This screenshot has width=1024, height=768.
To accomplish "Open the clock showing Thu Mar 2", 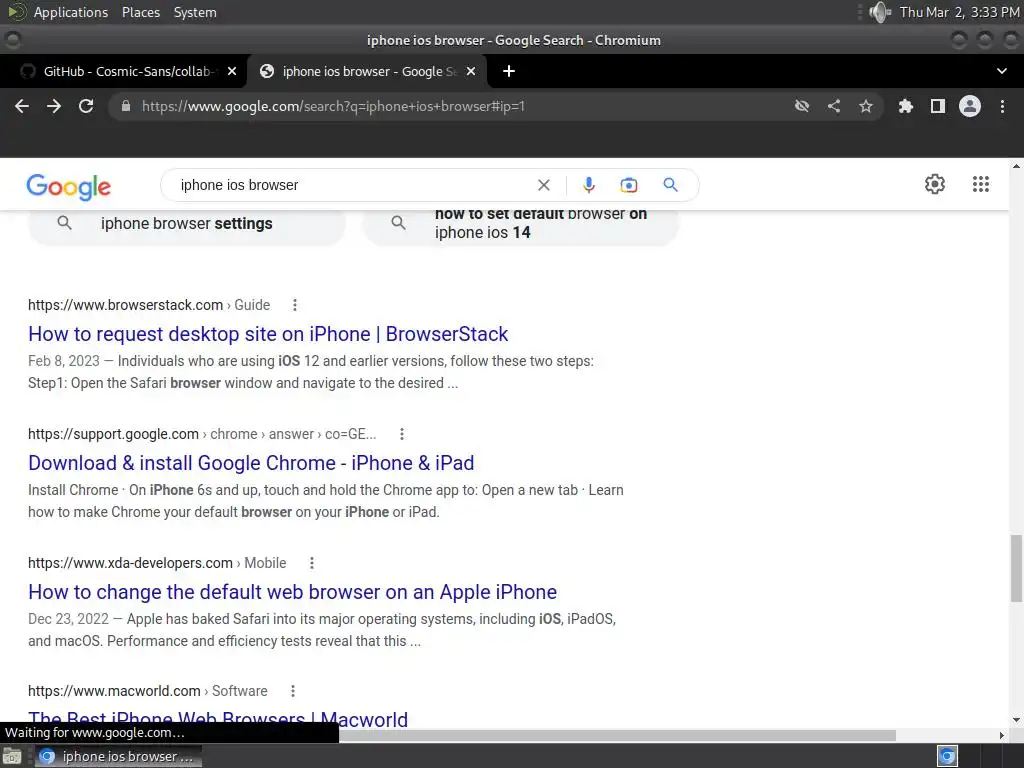I will 959,12.
